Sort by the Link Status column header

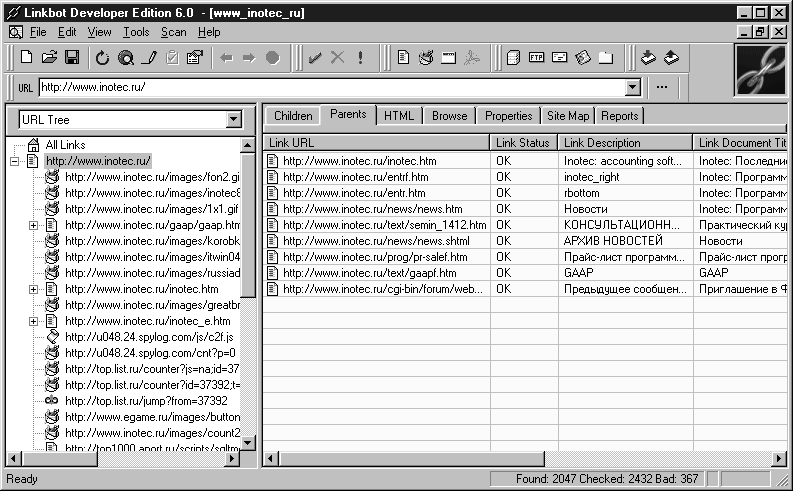(523, 143)
